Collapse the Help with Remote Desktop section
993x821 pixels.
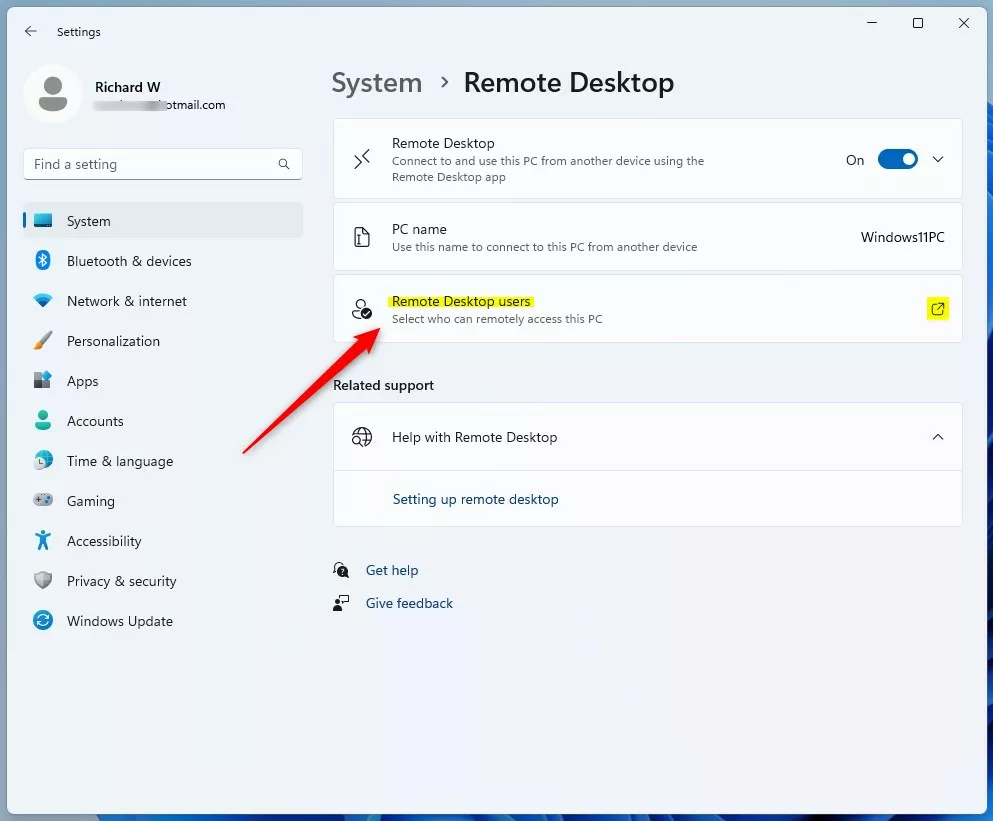pos(938,437)
